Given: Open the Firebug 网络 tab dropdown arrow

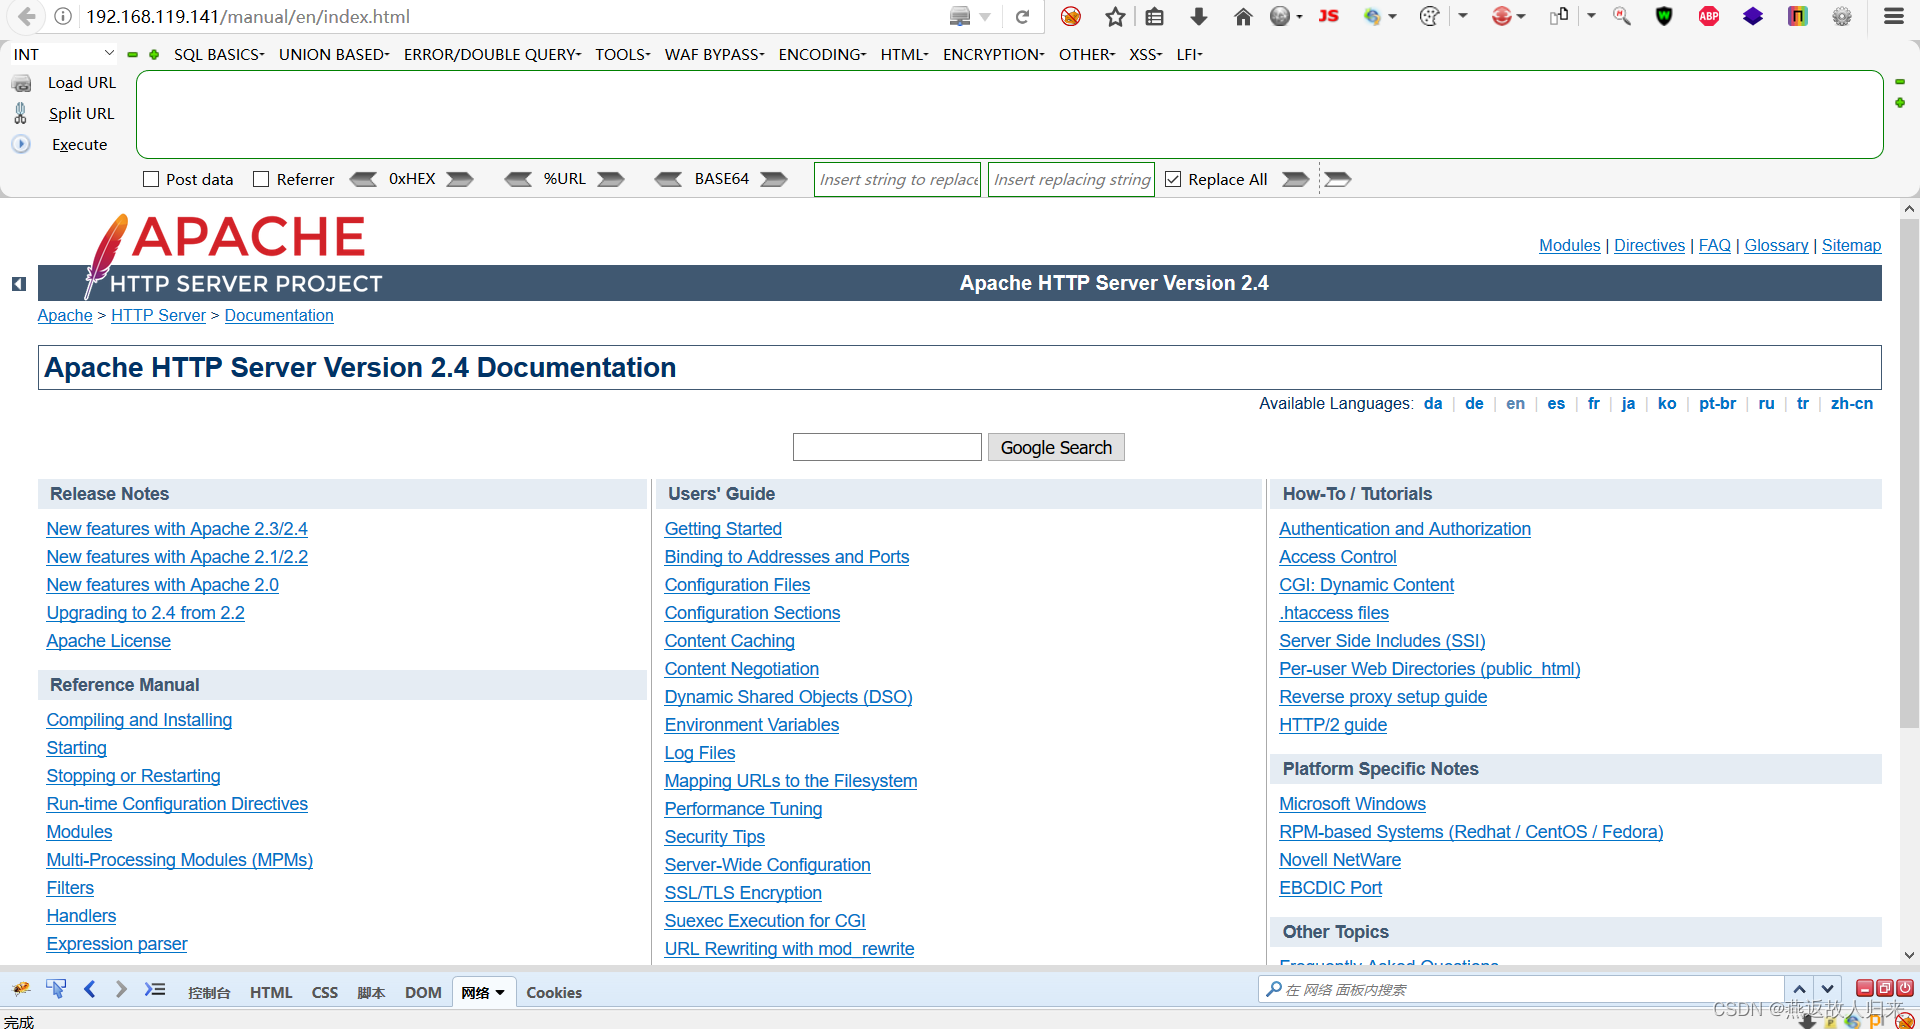Looking at the screenshot, I should [x=500, y=992].
